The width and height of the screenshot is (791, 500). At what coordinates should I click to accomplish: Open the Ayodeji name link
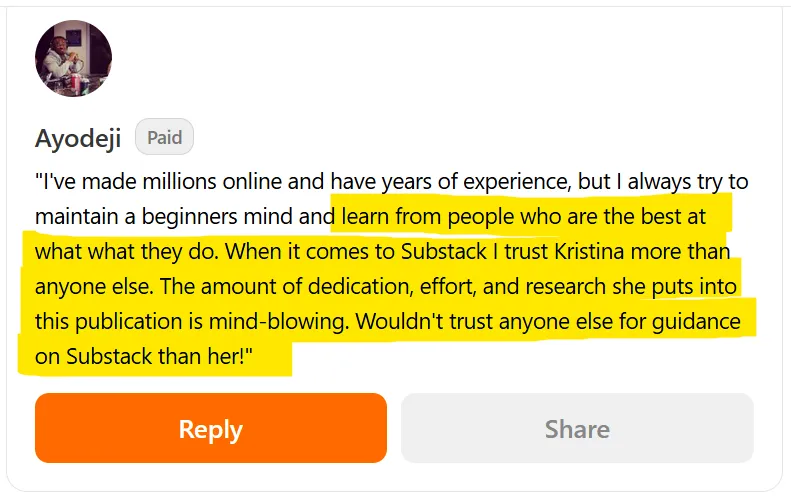click(78, 138)
